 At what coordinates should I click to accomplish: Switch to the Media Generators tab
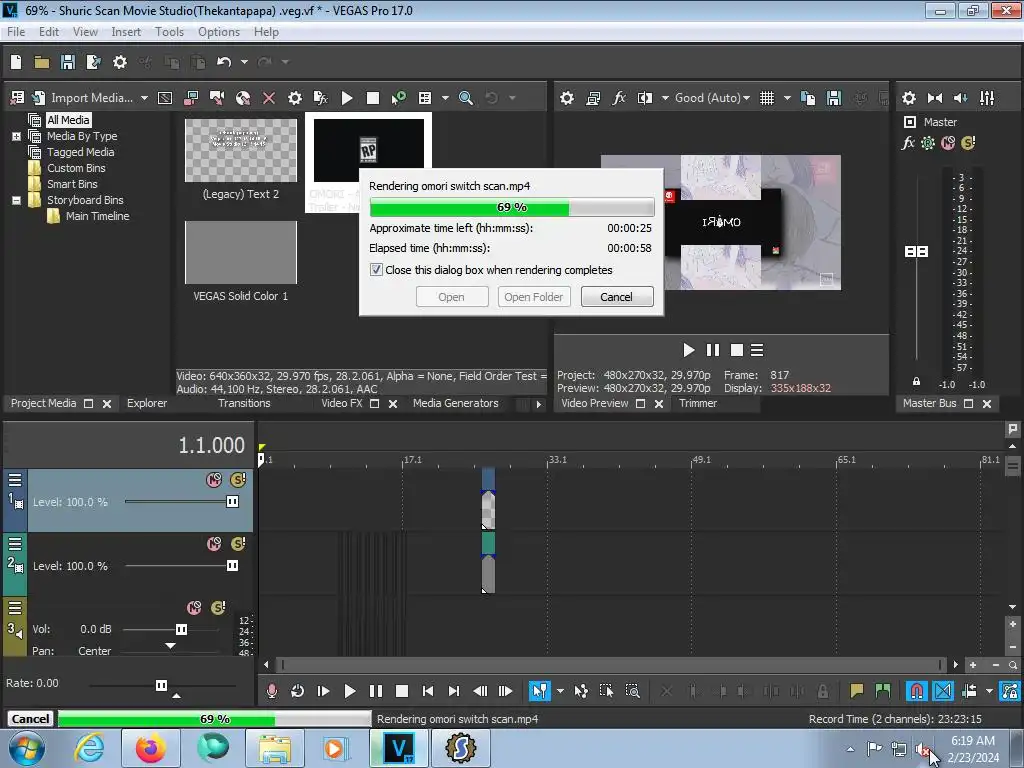(455, 404)
